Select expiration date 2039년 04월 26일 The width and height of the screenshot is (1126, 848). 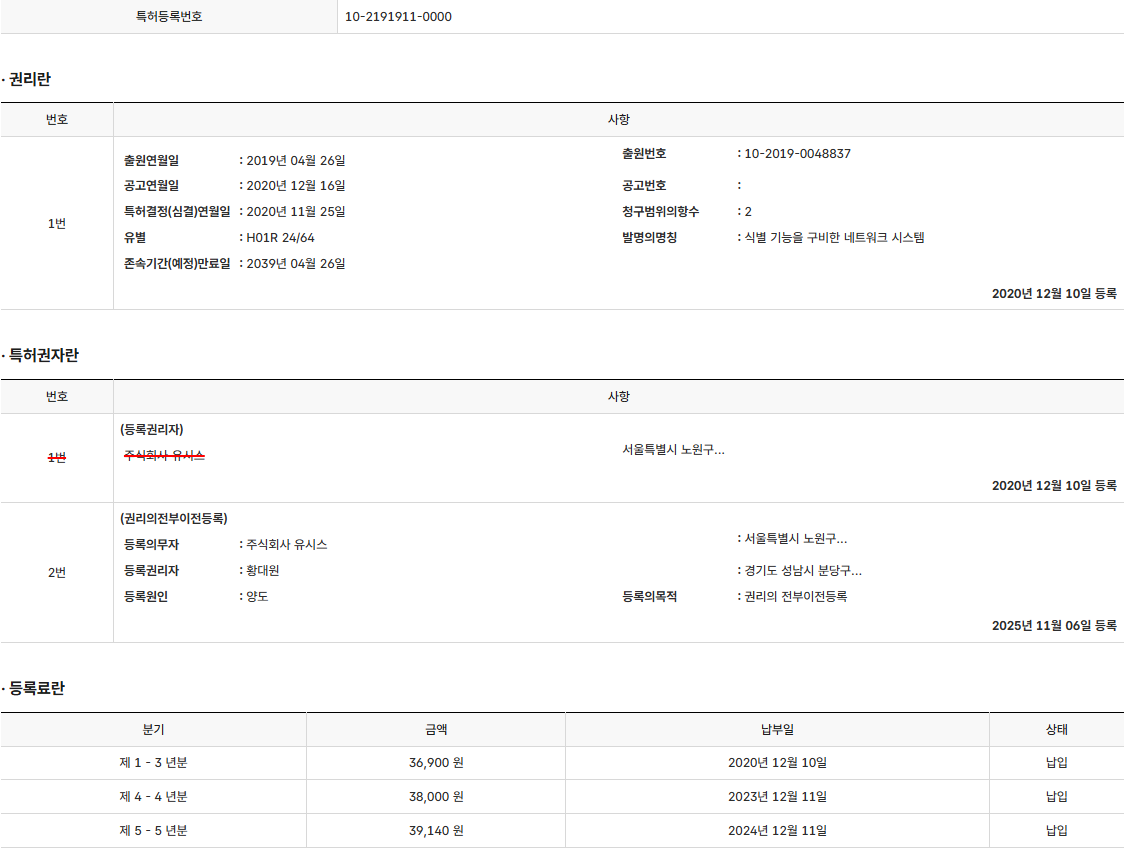(x=296, y=264)
